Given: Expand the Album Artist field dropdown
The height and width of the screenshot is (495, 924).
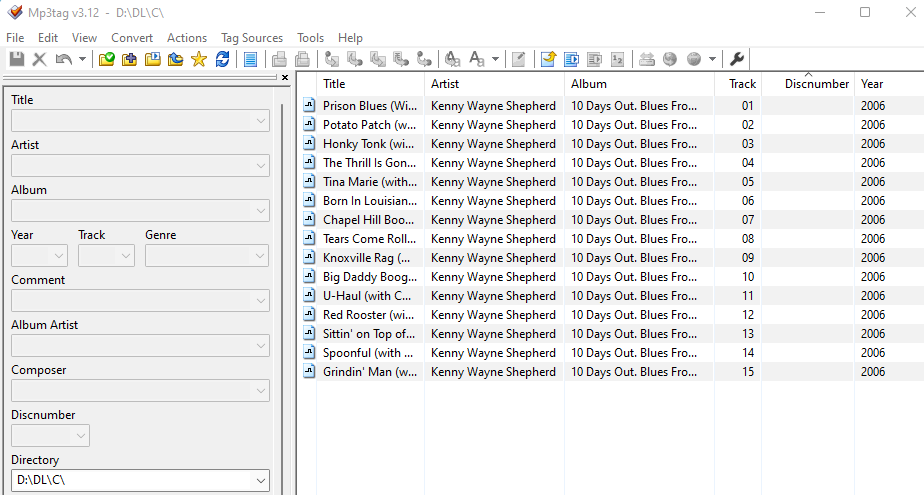Looking at the screenshot, I should click(260, 346).
